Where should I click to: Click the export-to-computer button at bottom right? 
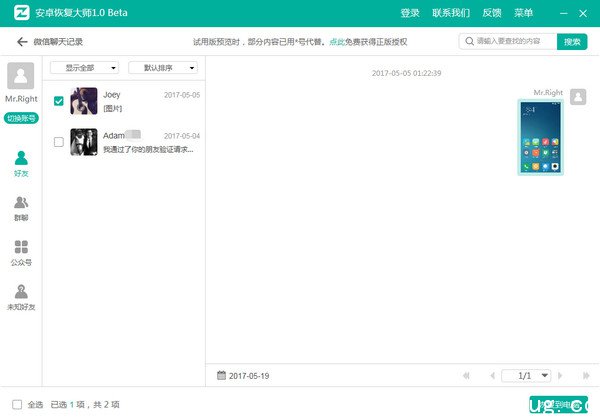(x=558, y=405)
